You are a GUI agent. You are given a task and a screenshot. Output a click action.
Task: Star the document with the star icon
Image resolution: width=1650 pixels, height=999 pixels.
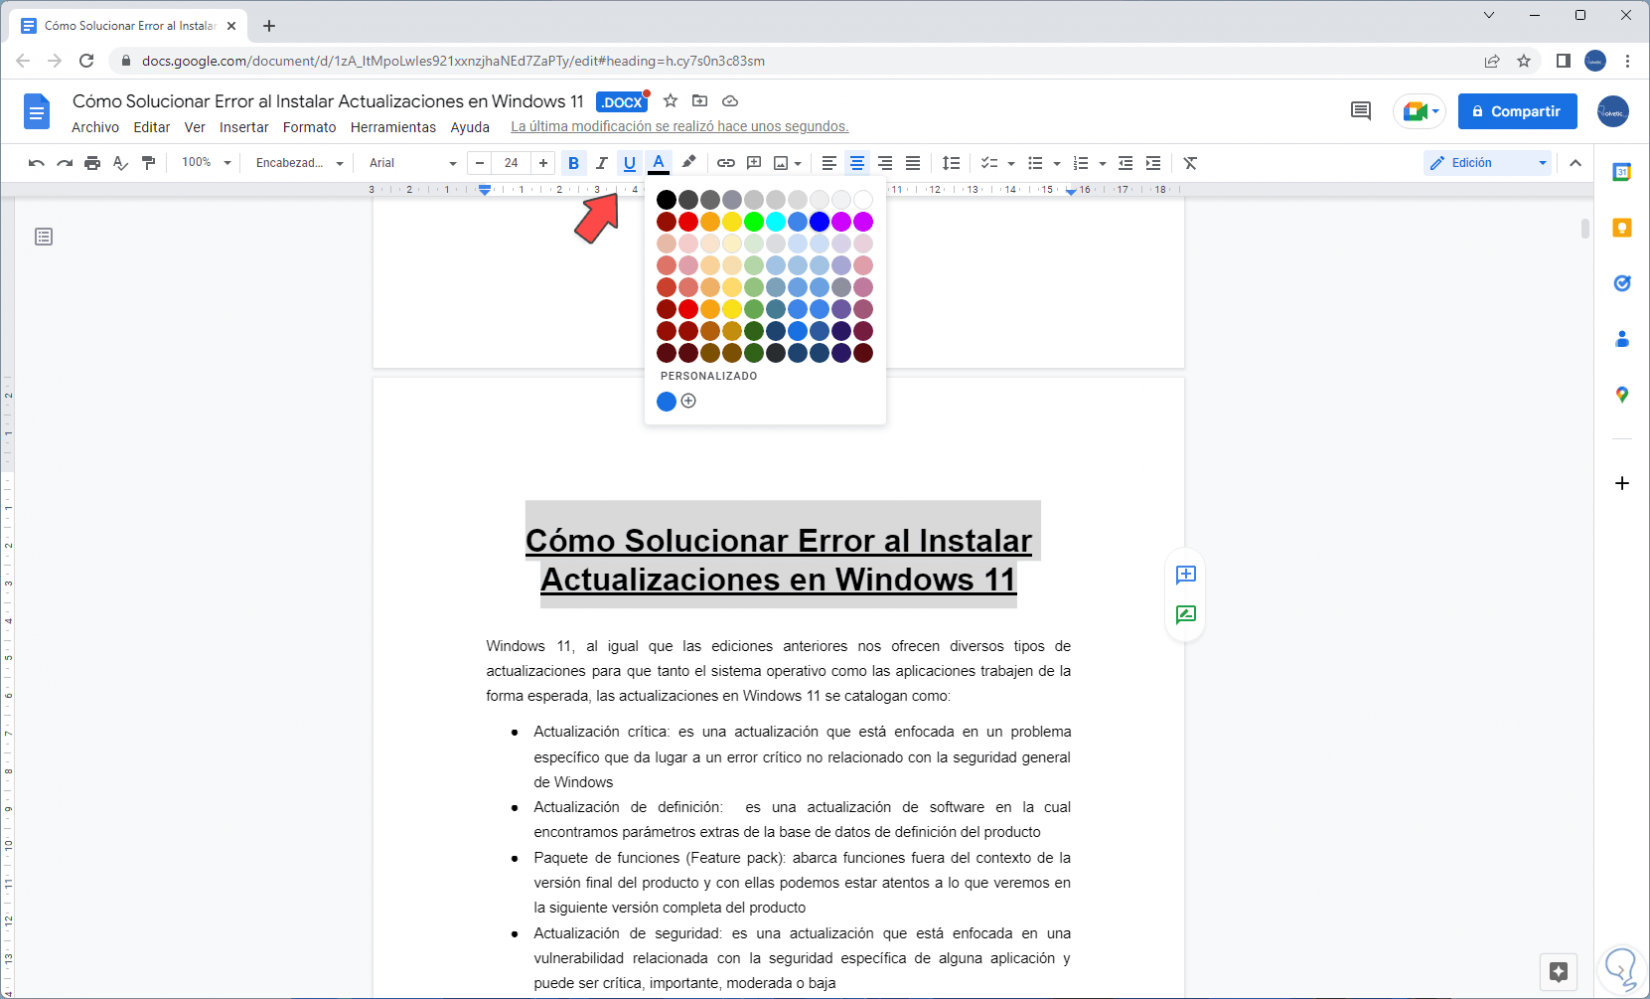click(670, 101)
